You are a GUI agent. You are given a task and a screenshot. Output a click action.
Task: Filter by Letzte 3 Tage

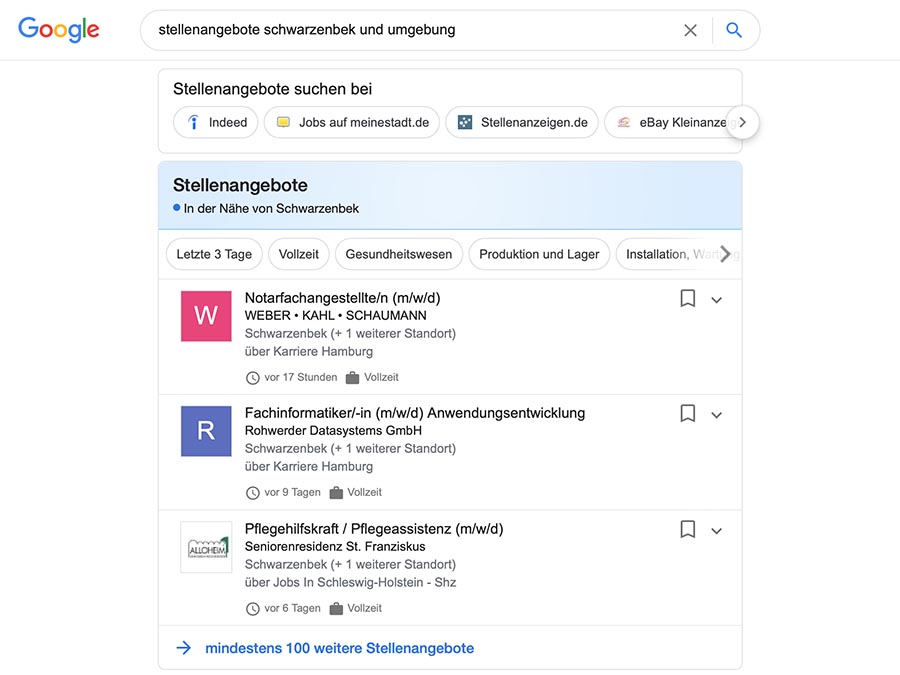(x=214, y=254)
